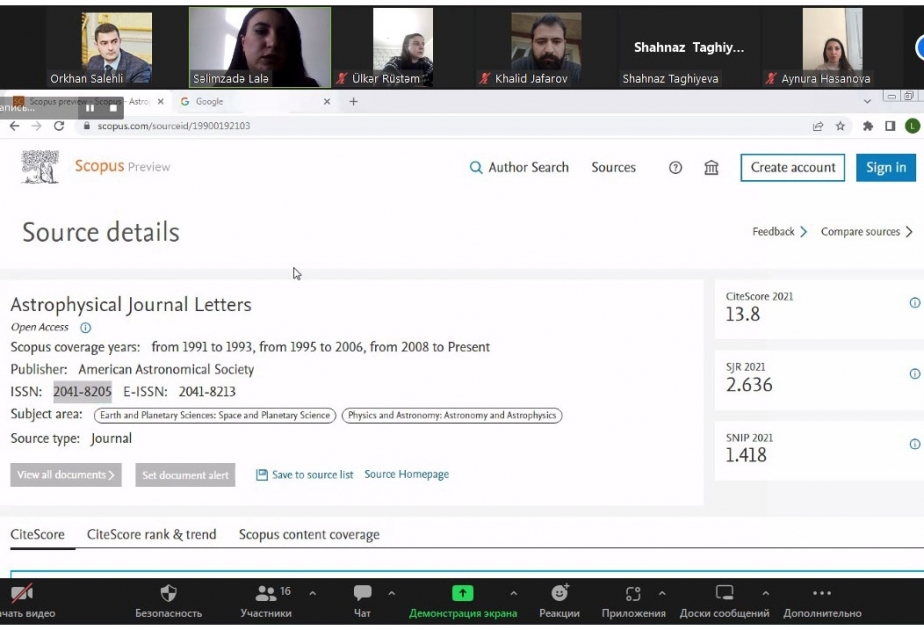The height and width of the screenshot is (630, 924).
Task: Click the green Share Screen icon
Action: pyautogui.click(x=463, y=593)
